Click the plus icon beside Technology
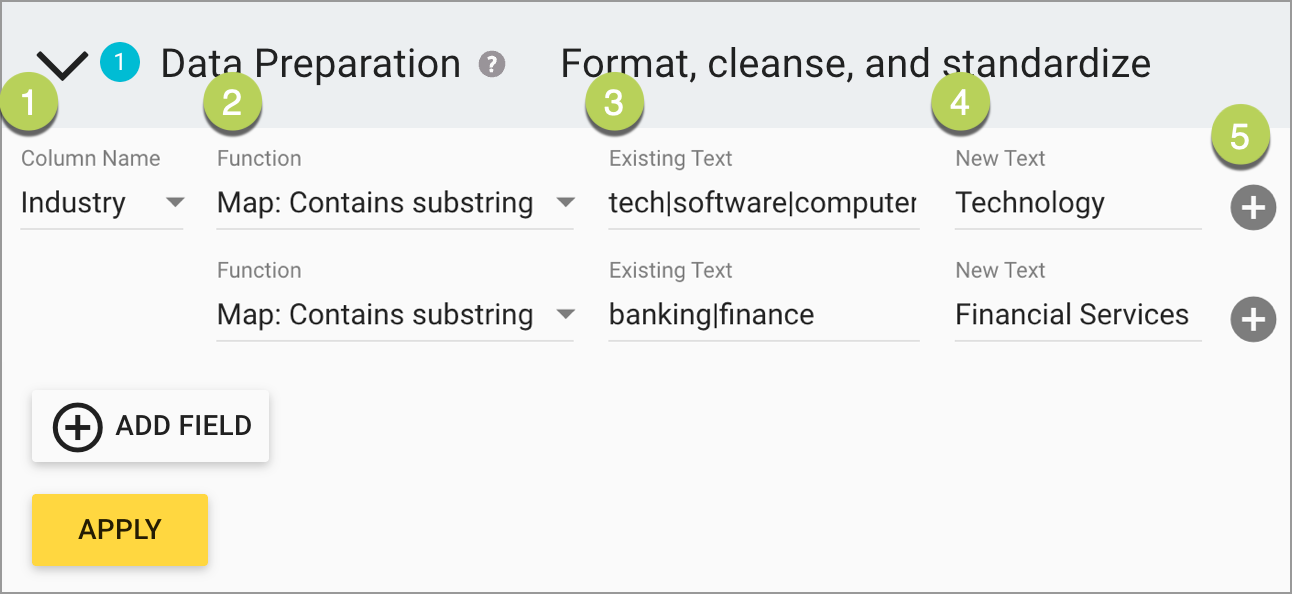 [1253, 208]
